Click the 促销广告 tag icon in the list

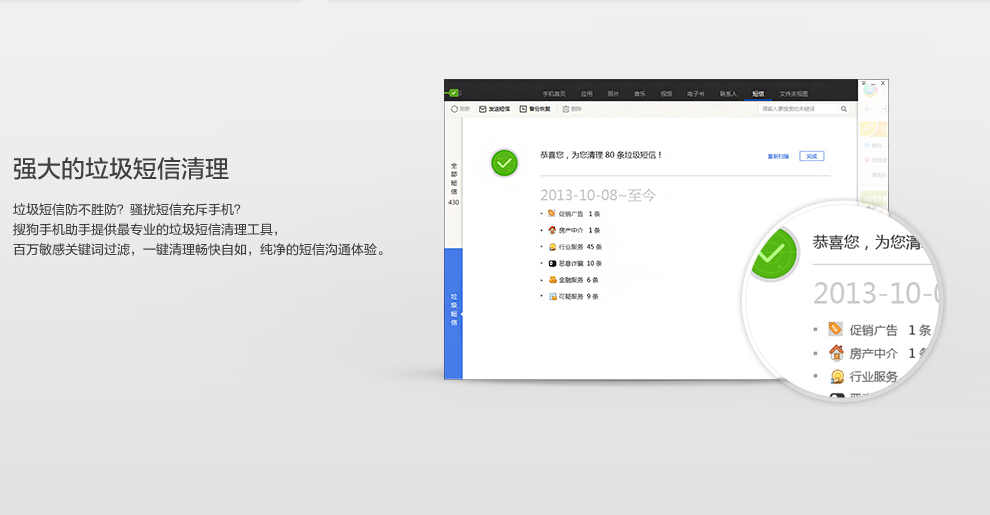551,214
